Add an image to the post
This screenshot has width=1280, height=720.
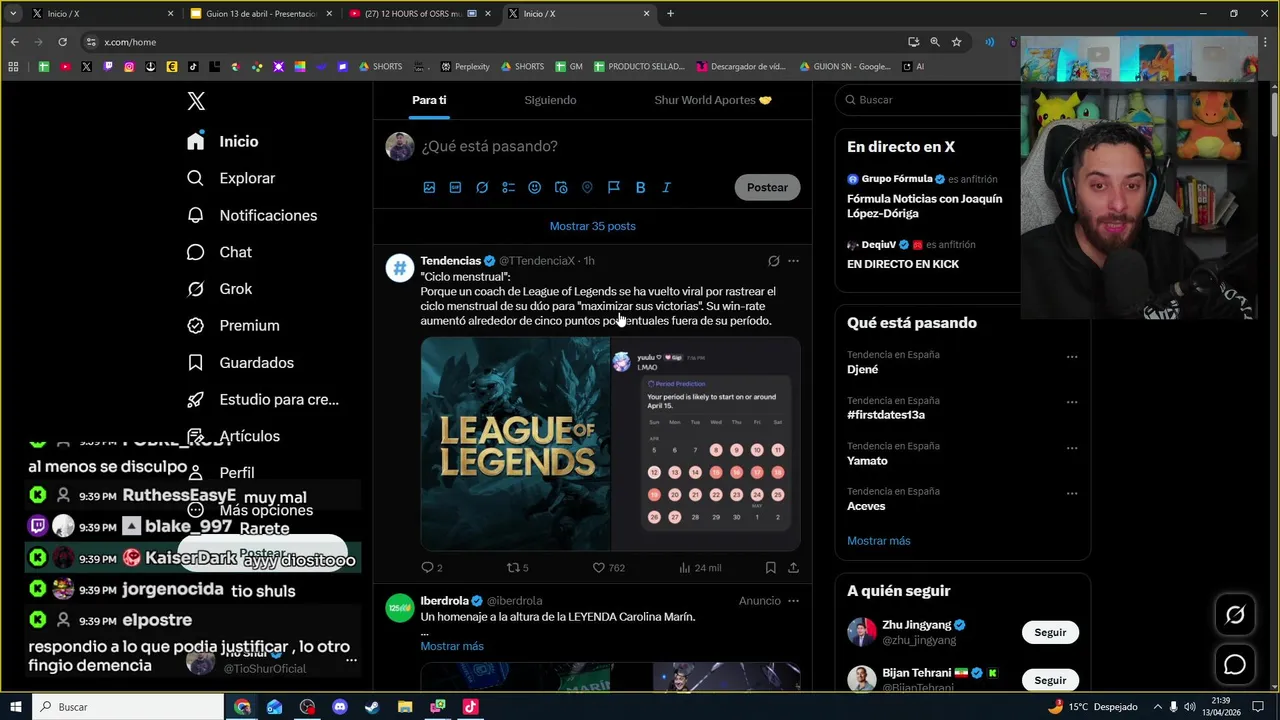point(429,187)
